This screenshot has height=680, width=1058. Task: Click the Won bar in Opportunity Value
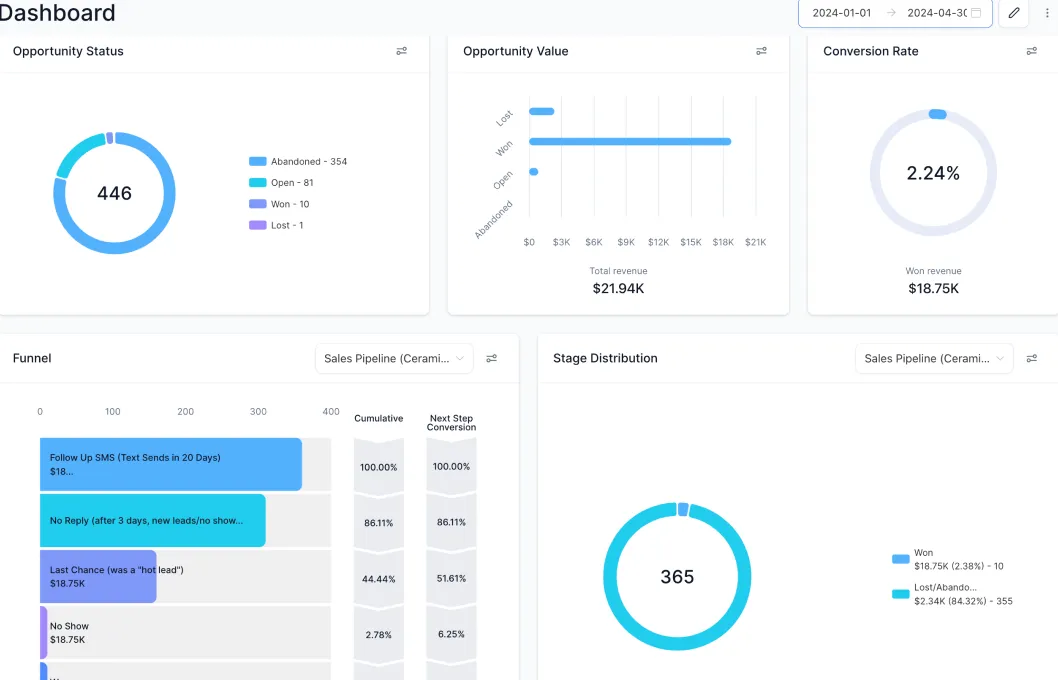pyautogui.click(x=630, y=142)
